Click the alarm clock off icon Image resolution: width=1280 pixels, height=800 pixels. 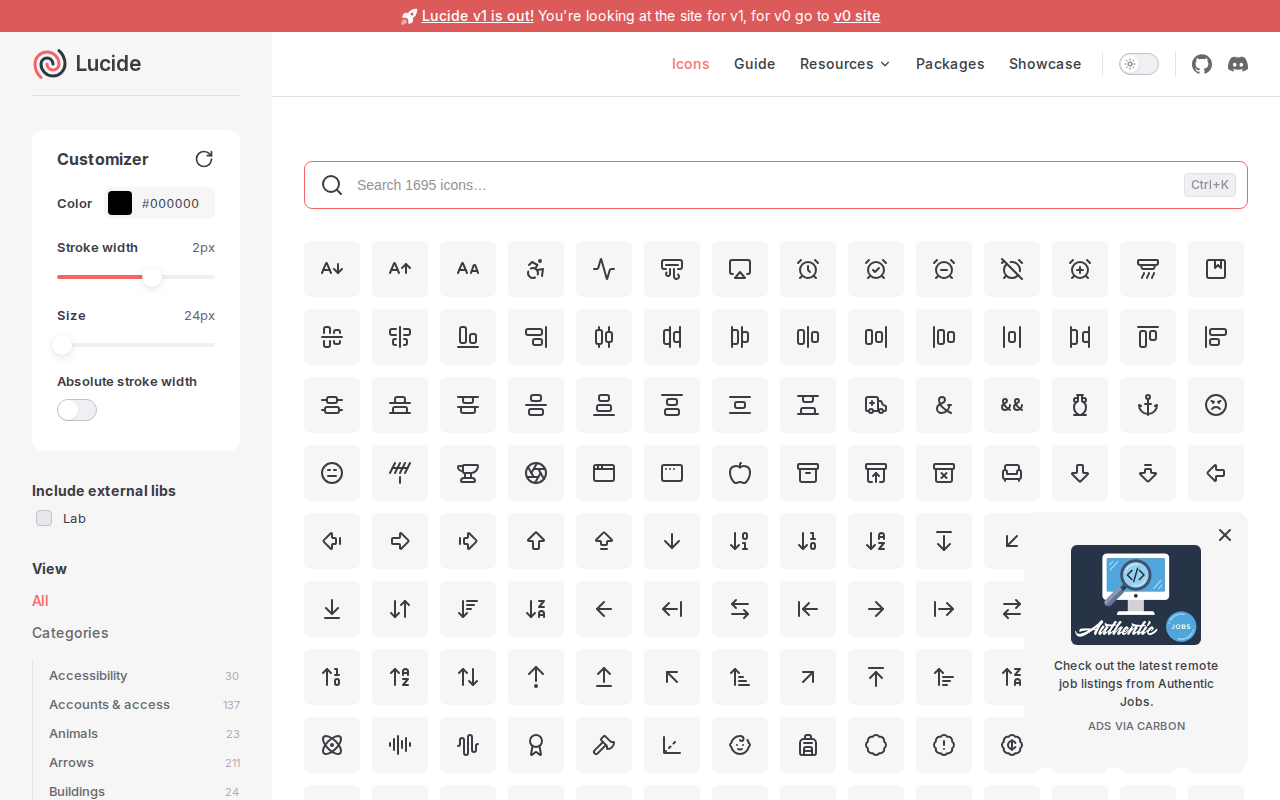1012,269
